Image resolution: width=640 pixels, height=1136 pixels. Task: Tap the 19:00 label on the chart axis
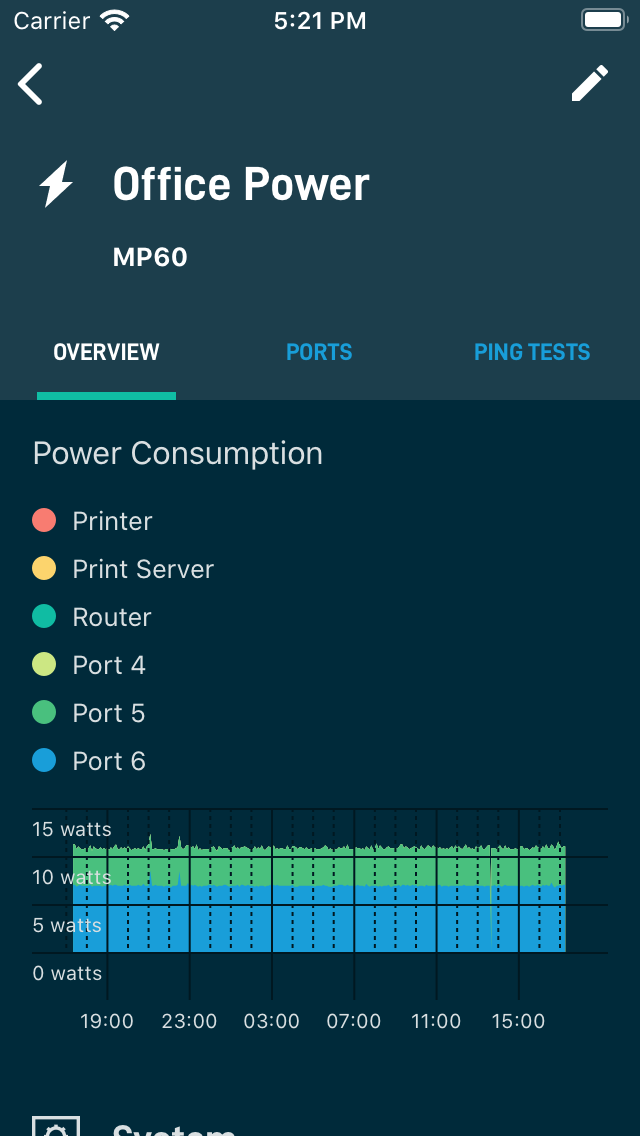(x=107, y=1021)
